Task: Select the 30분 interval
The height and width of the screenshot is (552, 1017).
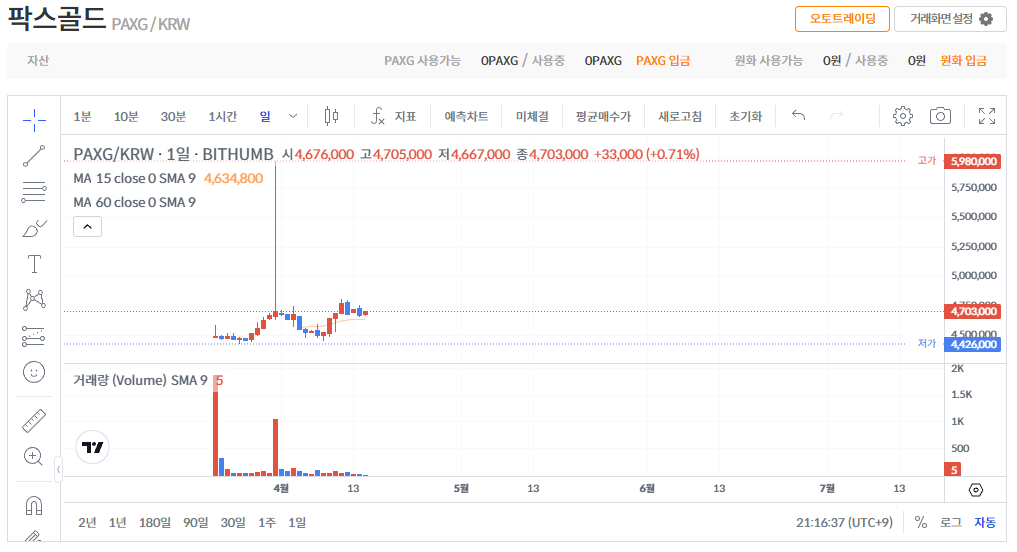Action: [x=173, y=117]
